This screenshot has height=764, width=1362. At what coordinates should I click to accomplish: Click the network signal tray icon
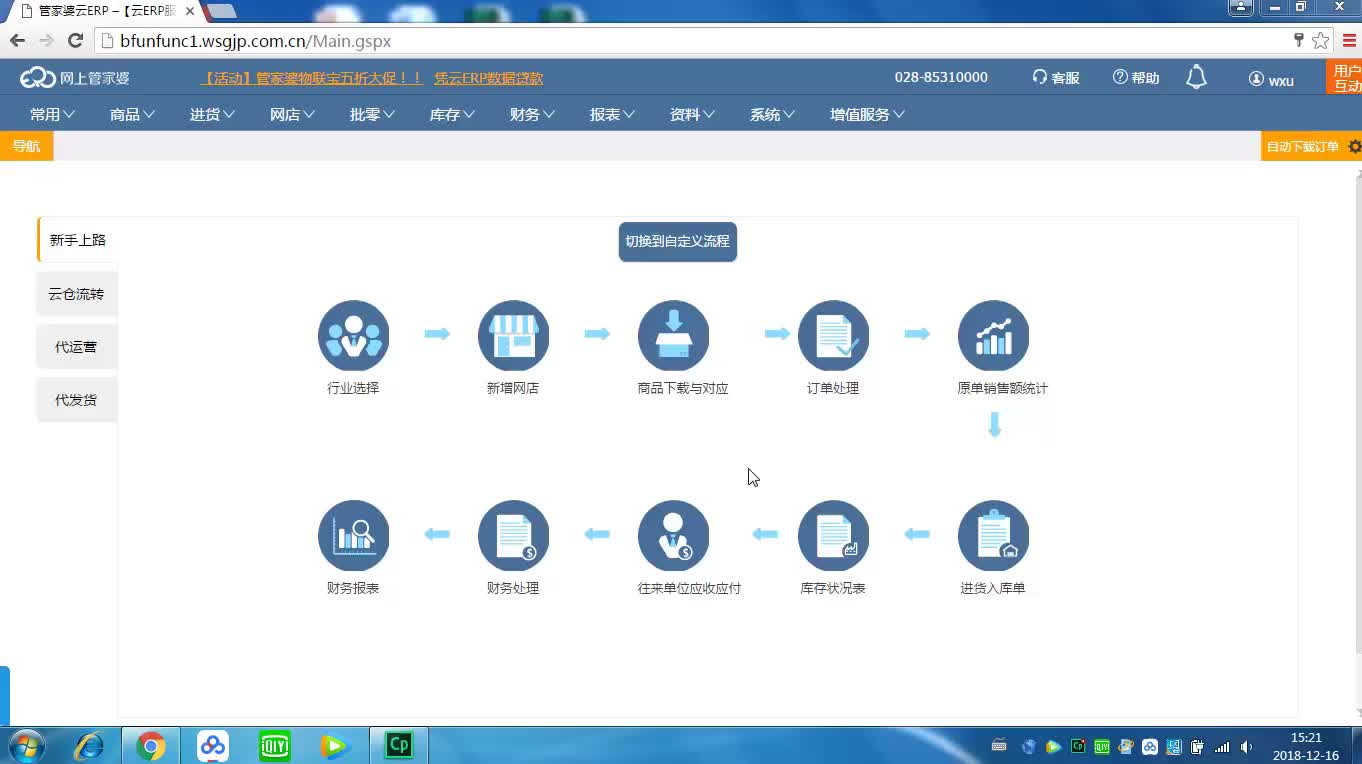pos(1222,746)
